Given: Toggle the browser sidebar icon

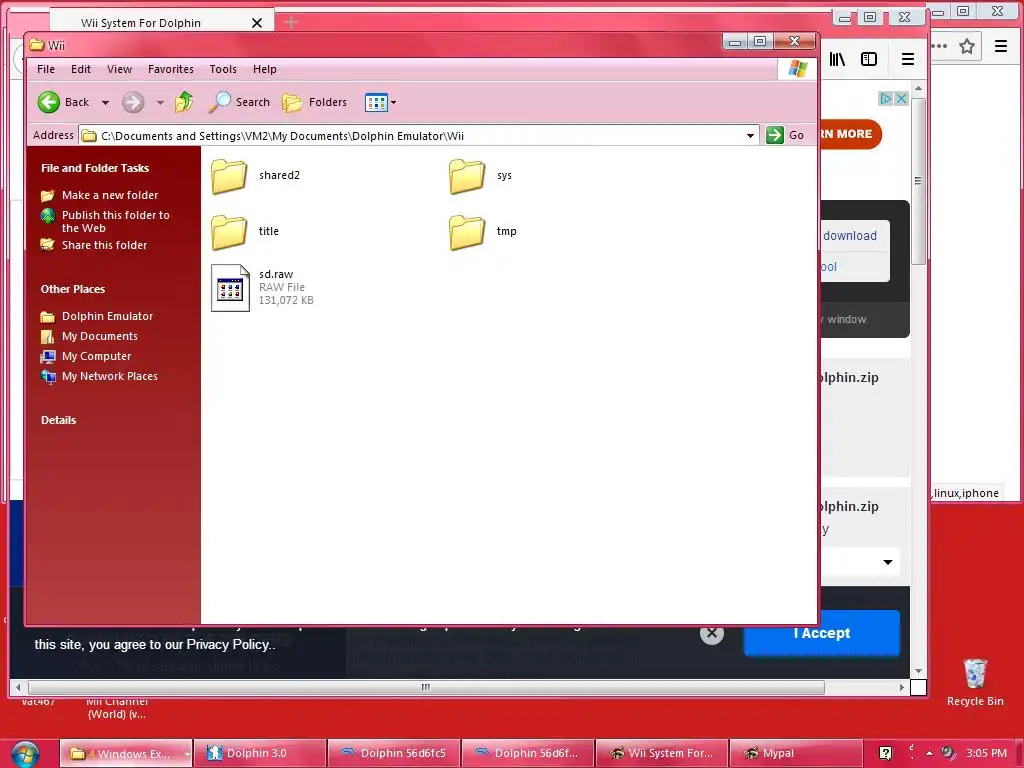Looking at the screenshot, I should pos(869,59).
